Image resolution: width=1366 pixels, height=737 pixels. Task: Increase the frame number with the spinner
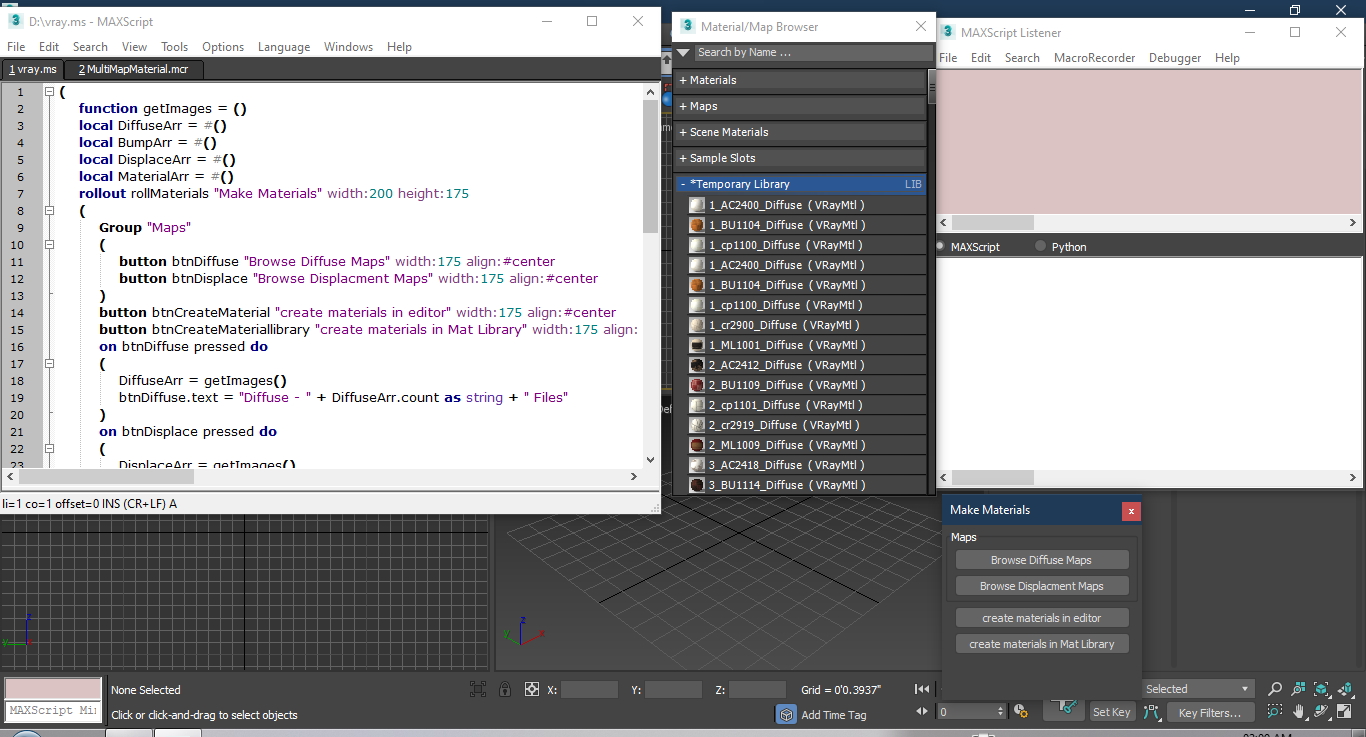[x=1000, y=707]
